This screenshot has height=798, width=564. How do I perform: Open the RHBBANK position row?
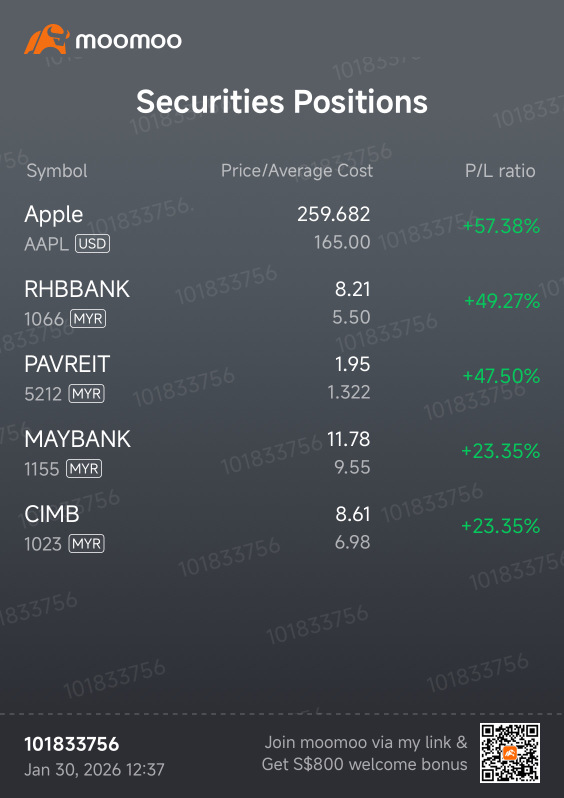(x=282, y=303)
